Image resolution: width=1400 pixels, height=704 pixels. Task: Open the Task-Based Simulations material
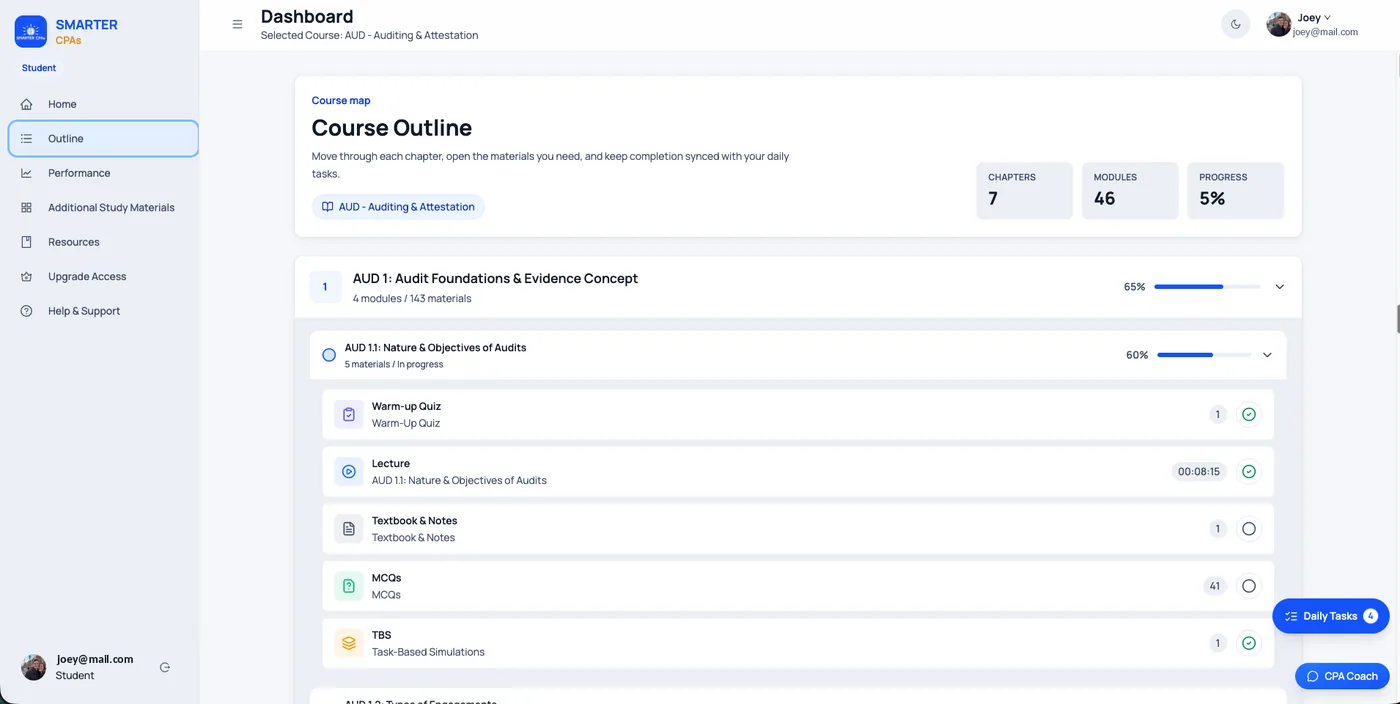(798, 643)
